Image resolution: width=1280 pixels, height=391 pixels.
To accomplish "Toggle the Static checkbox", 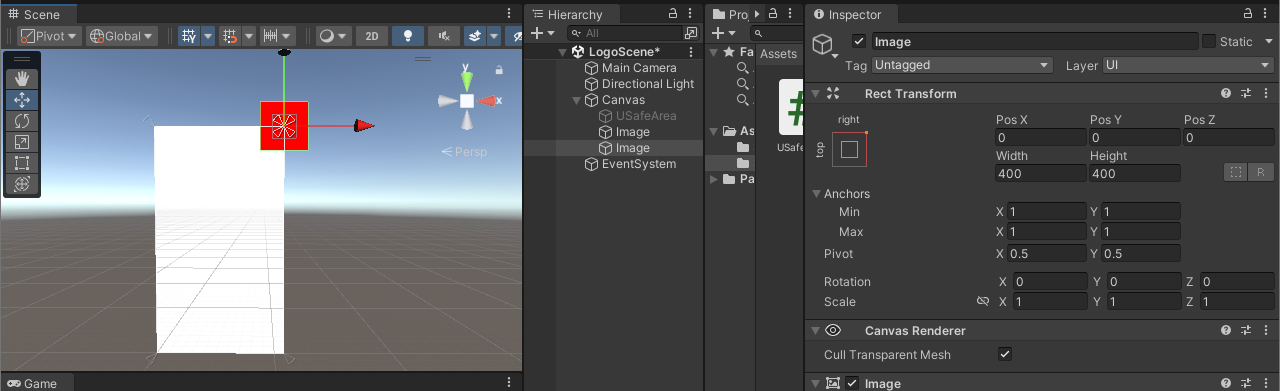I will coord(1209,41).
